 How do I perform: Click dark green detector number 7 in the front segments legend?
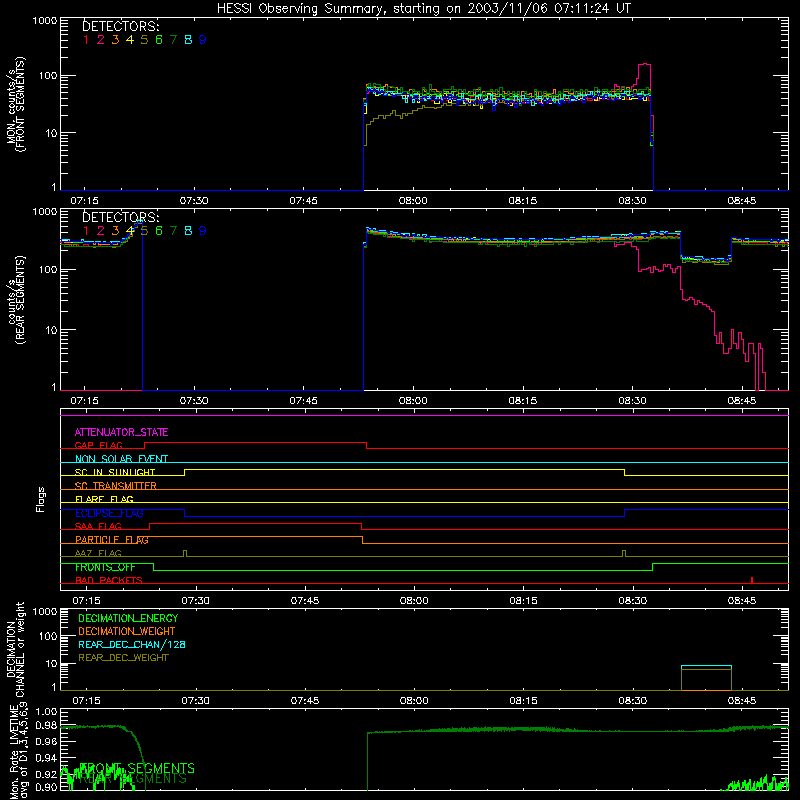[x=173, y=40]
